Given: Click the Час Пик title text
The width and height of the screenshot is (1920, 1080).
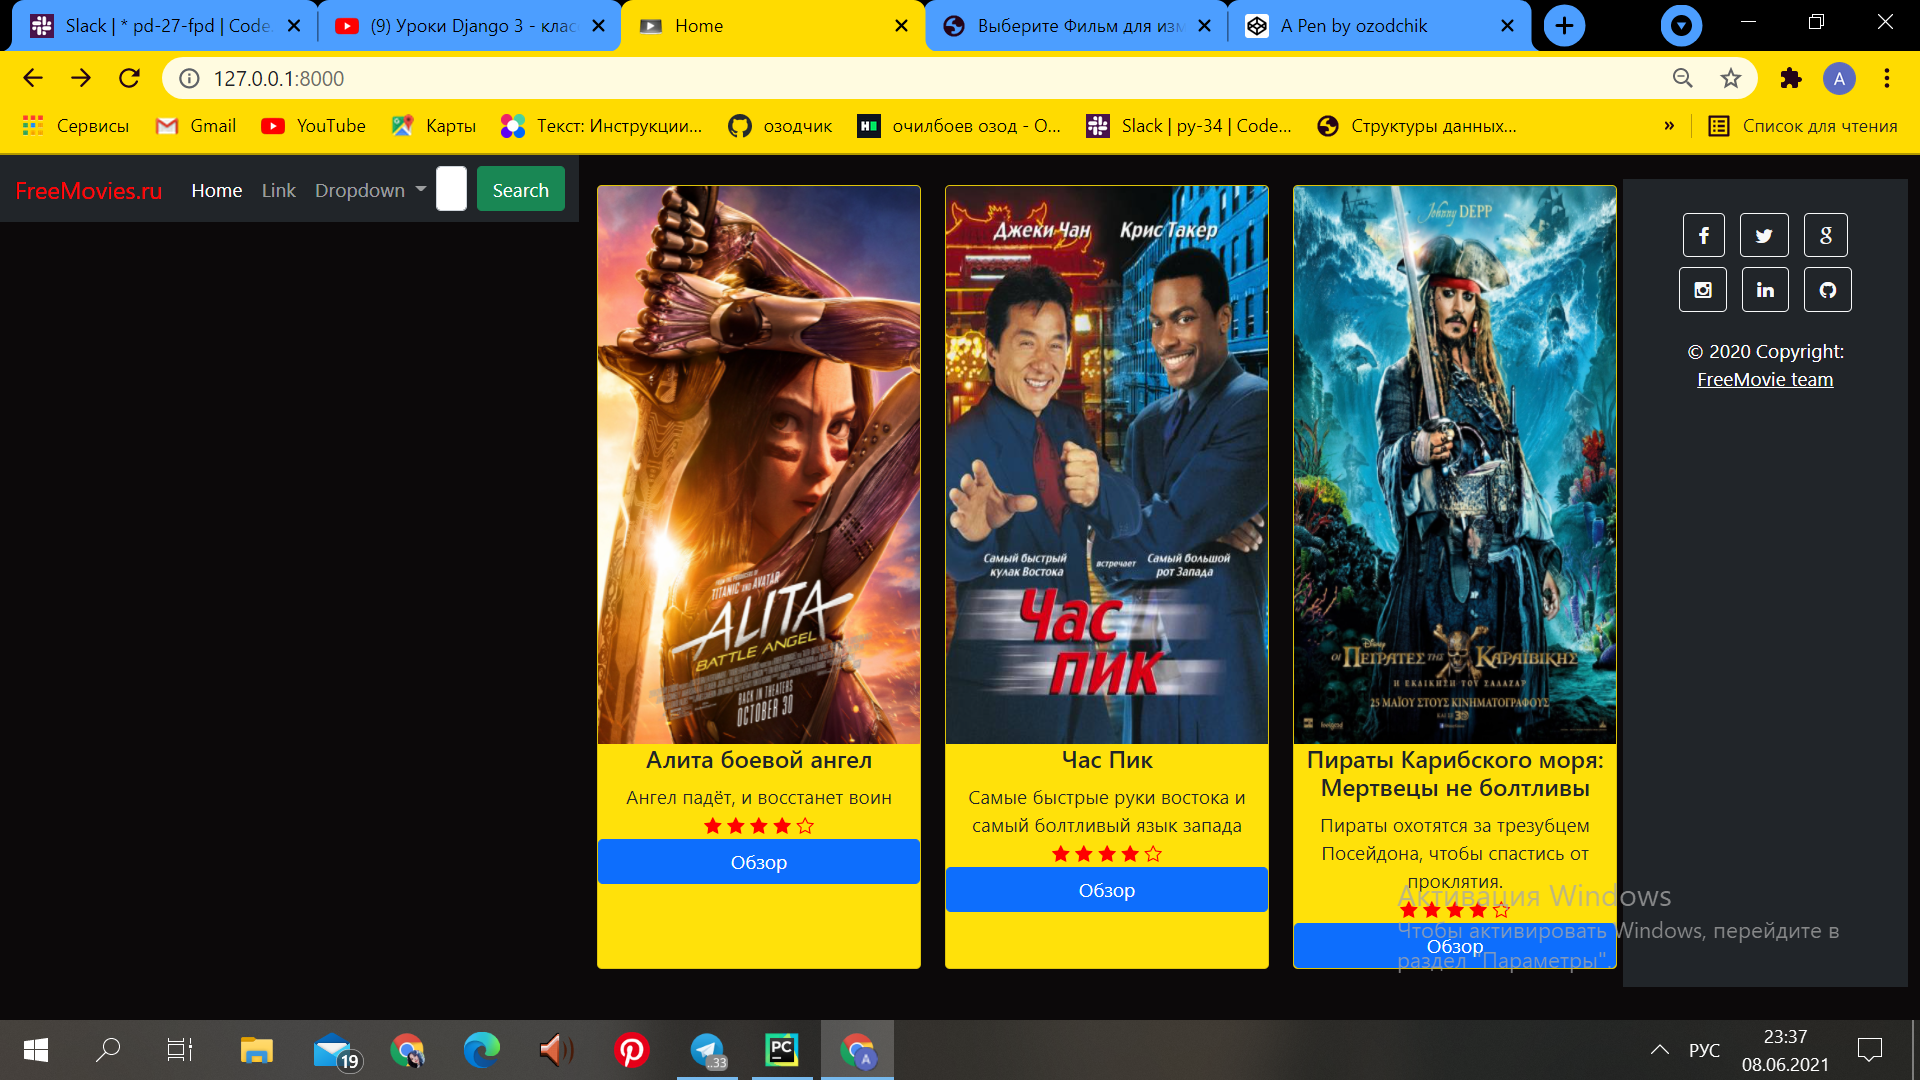Looking at the screenshot, I should click(x=1107, y=760).
